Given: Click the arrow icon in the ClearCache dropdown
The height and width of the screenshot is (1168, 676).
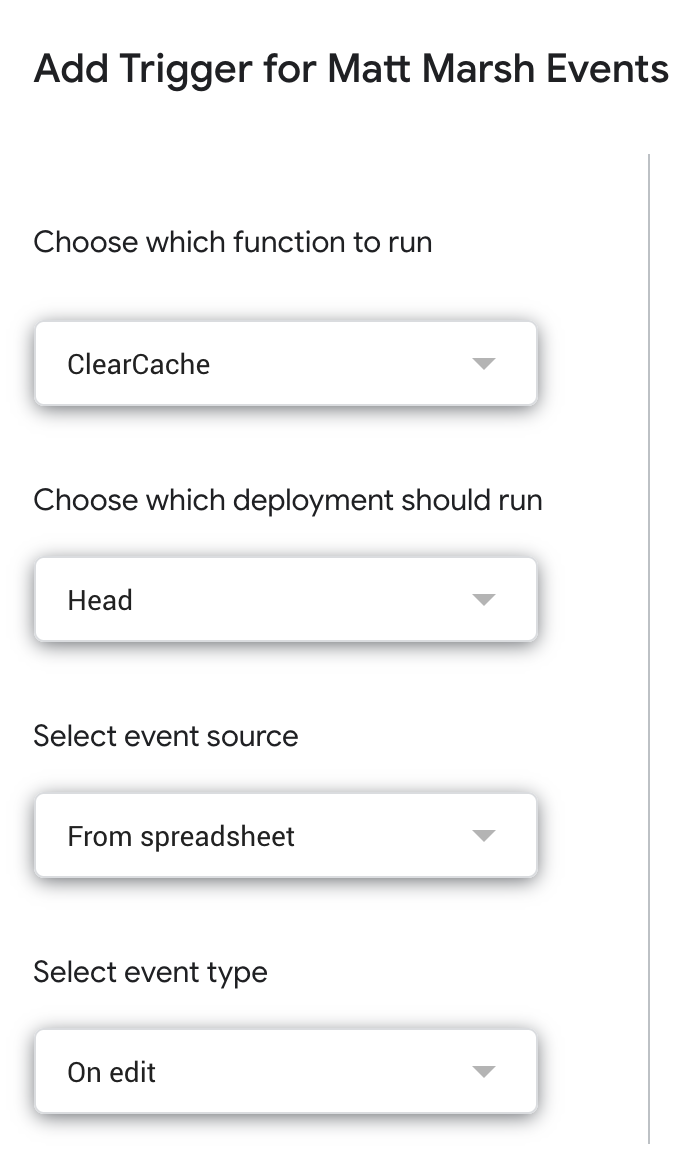Looking at the screenshot, I should pyautogui.click(x=484, y=364).
